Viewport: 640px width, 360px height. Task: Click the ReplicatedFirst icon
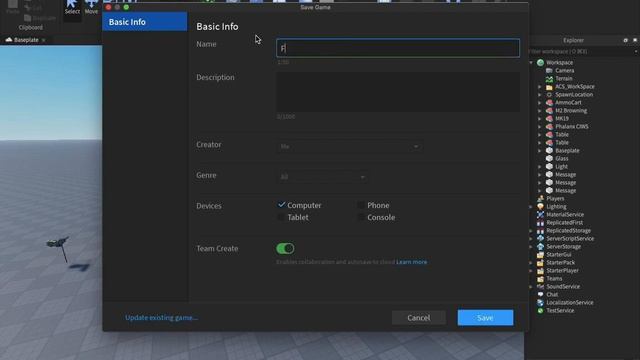coord(540,222)
